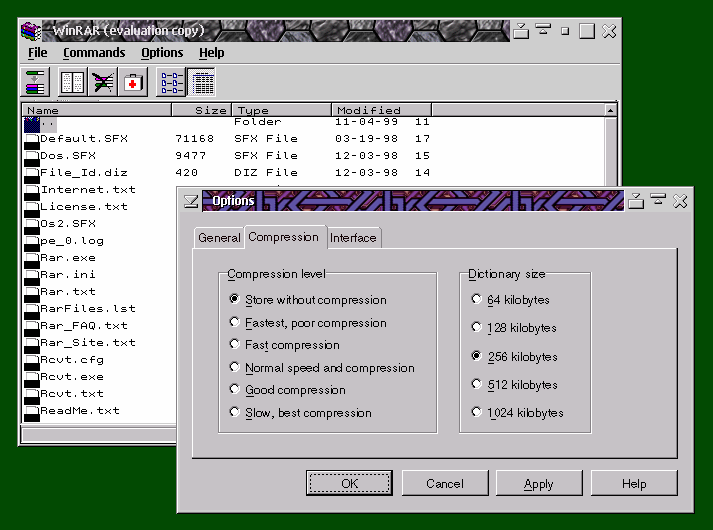
Task: Select Fast compression option
Action: point(285,345)
